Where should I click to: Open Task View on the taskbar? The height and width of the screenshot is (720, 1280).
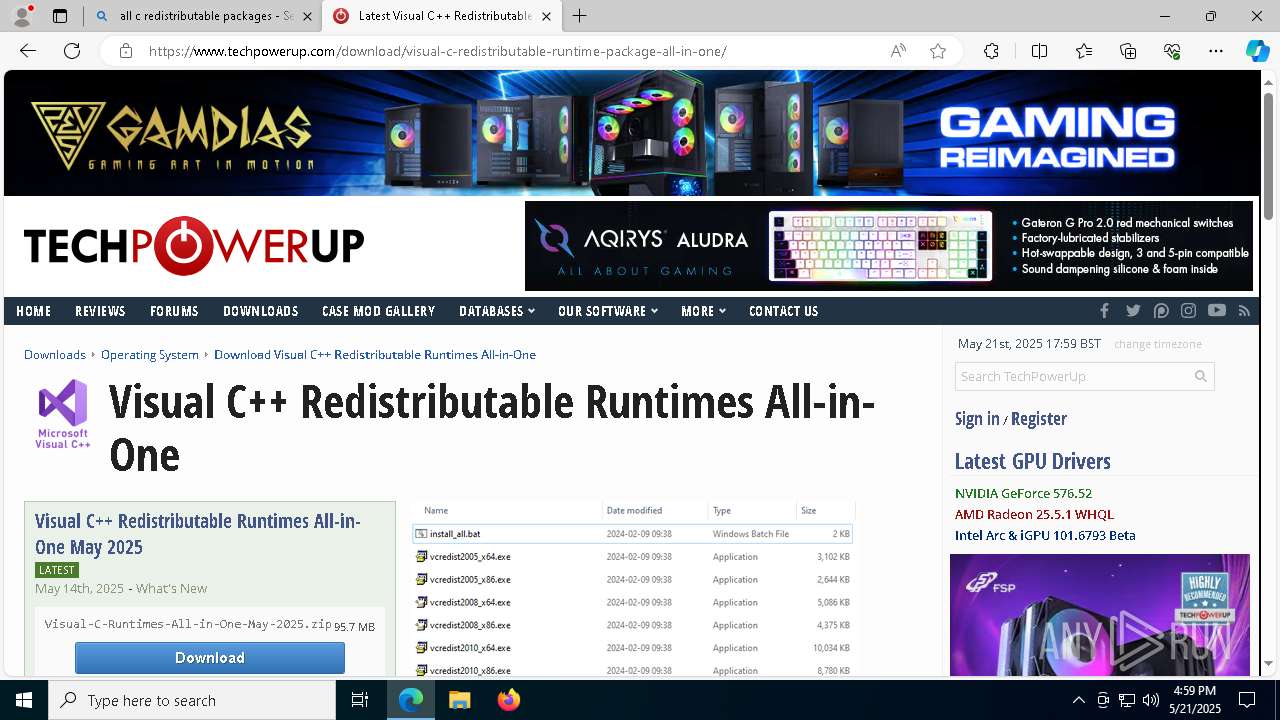click(360, 700)
